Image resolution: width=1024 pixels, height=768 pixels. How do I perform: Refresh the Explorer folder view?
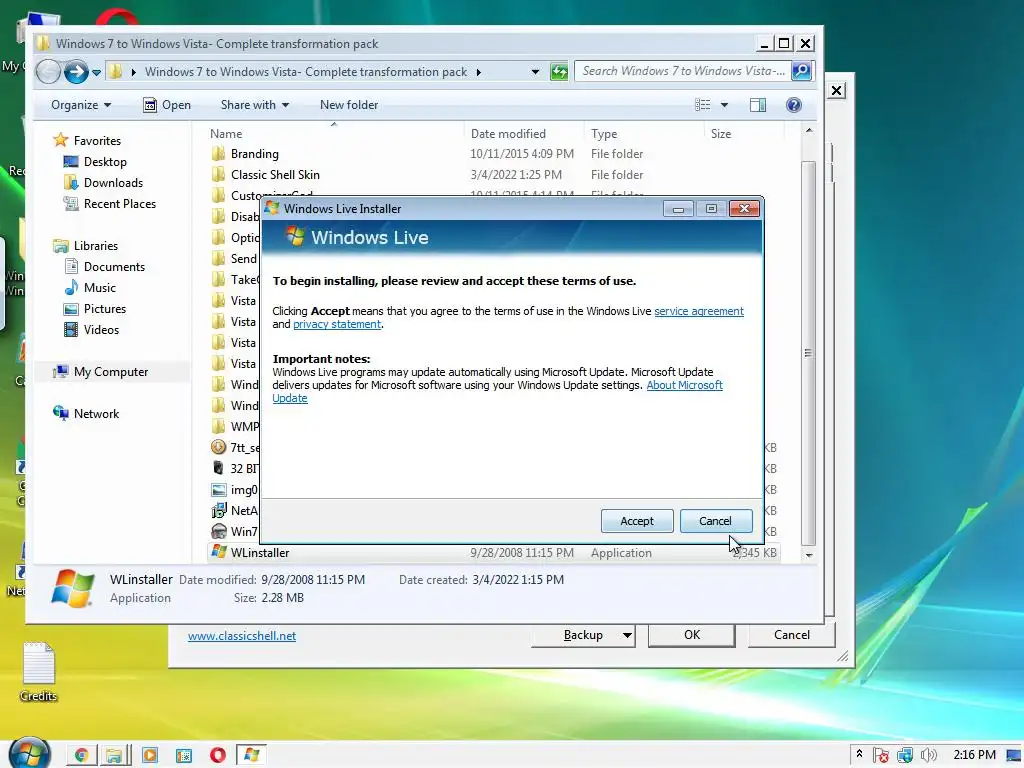click(559, 71)
